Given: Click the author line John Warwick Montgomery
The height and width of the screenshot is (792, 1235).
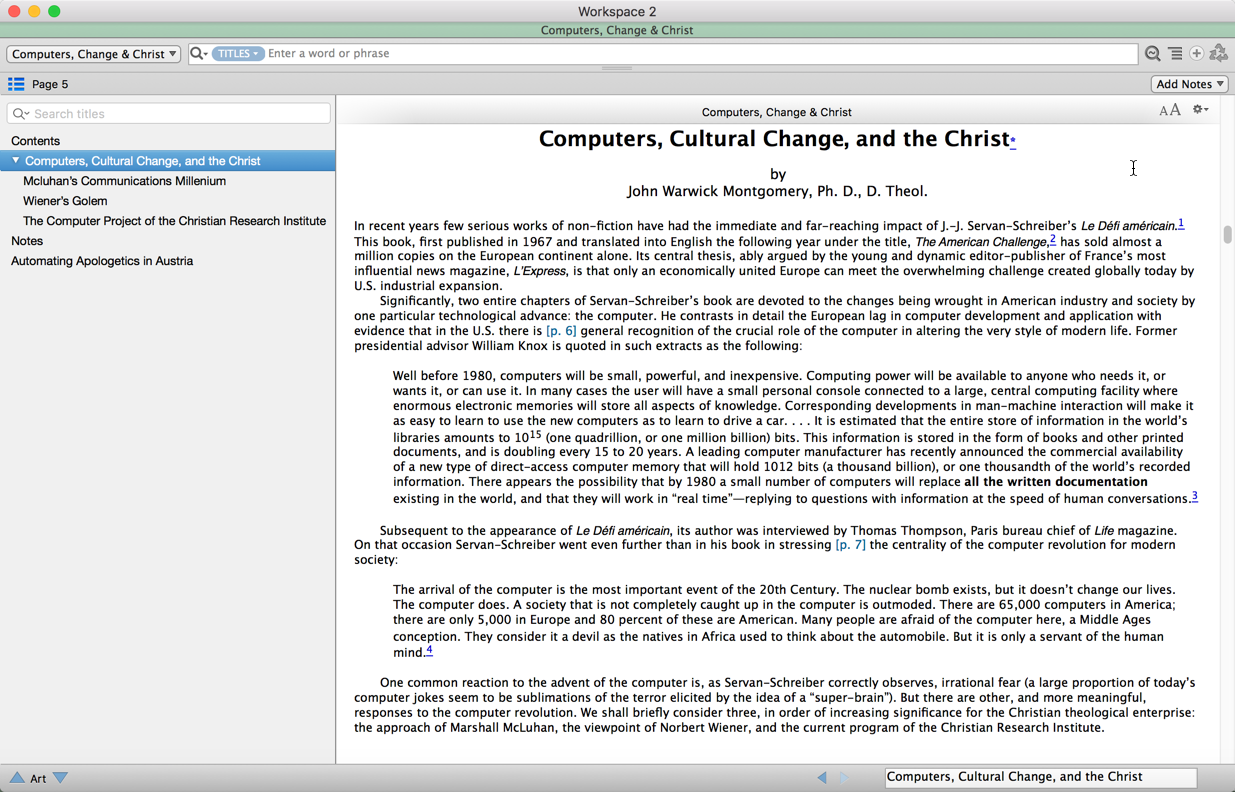Looking at the screenshot, I should tap(778, 191).
